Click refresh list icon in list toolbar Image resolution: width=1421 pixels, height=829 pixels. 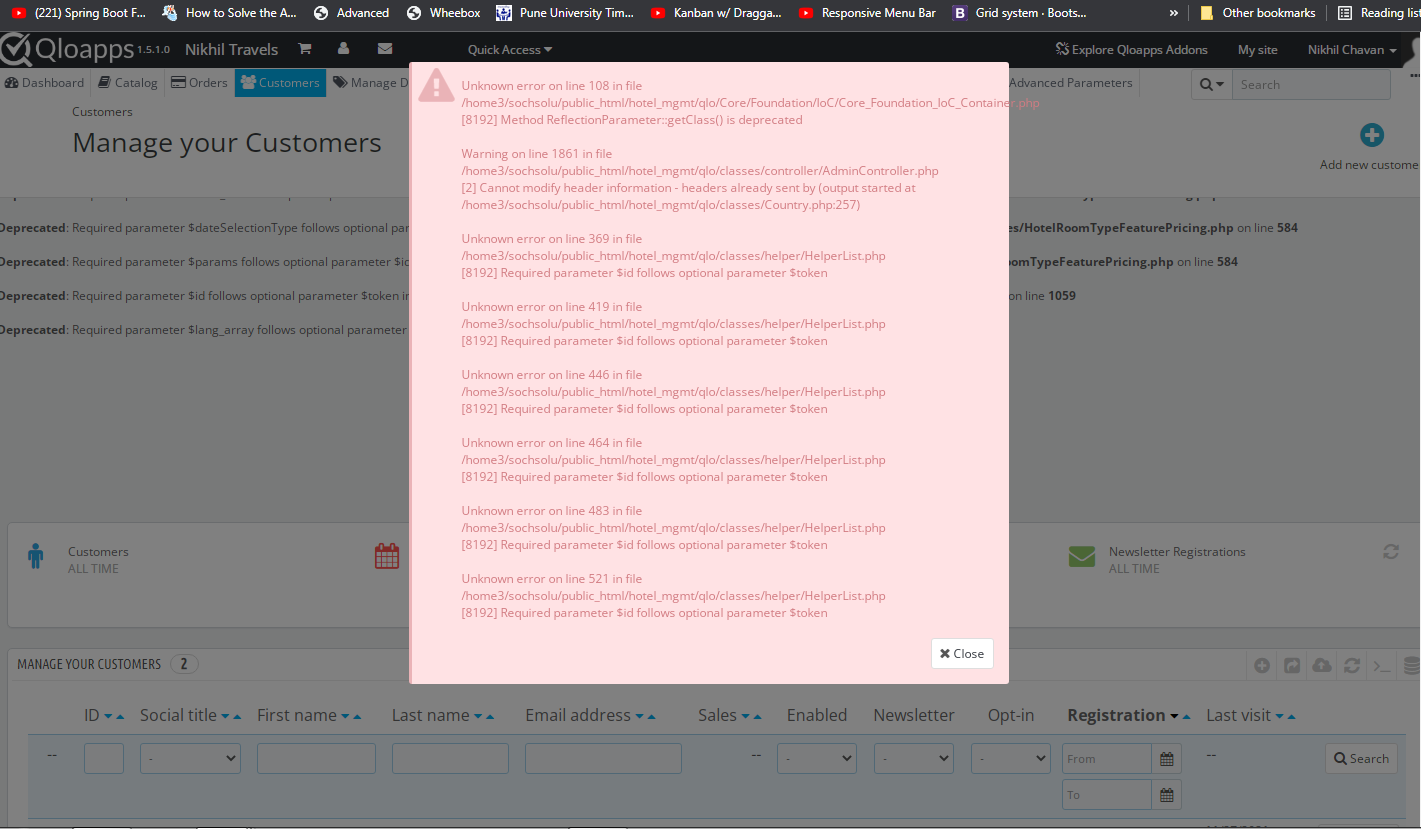[x=1352, y=665]
